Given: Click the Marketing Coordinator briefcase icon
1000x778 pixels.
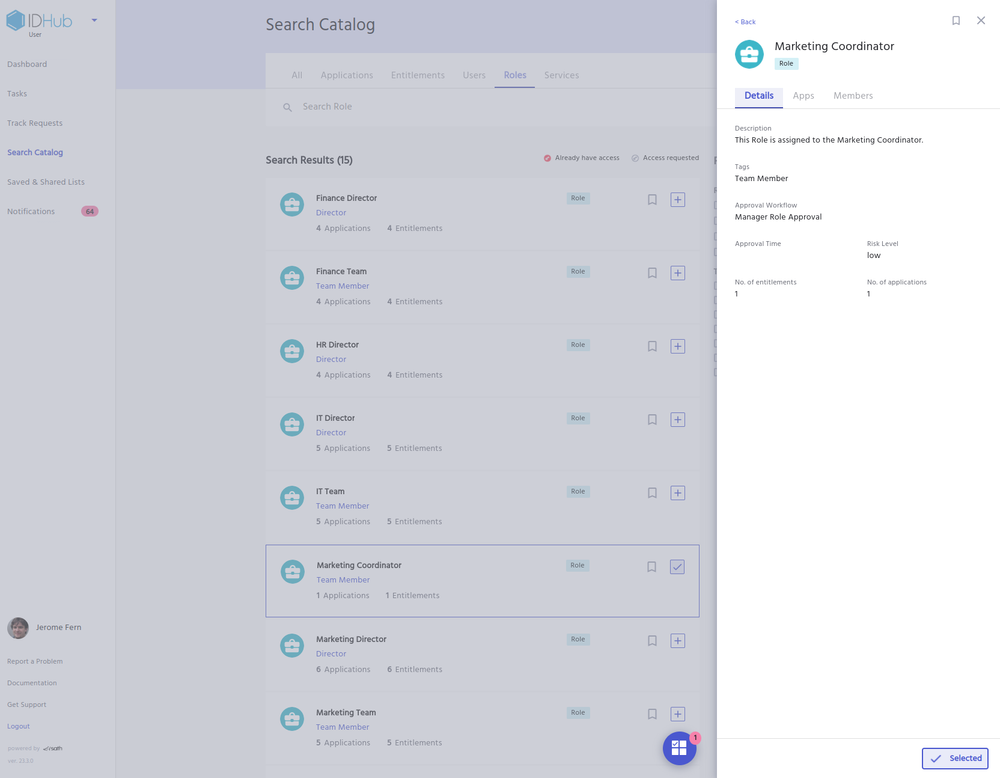Looking at the screenshot, I should 291,571.
